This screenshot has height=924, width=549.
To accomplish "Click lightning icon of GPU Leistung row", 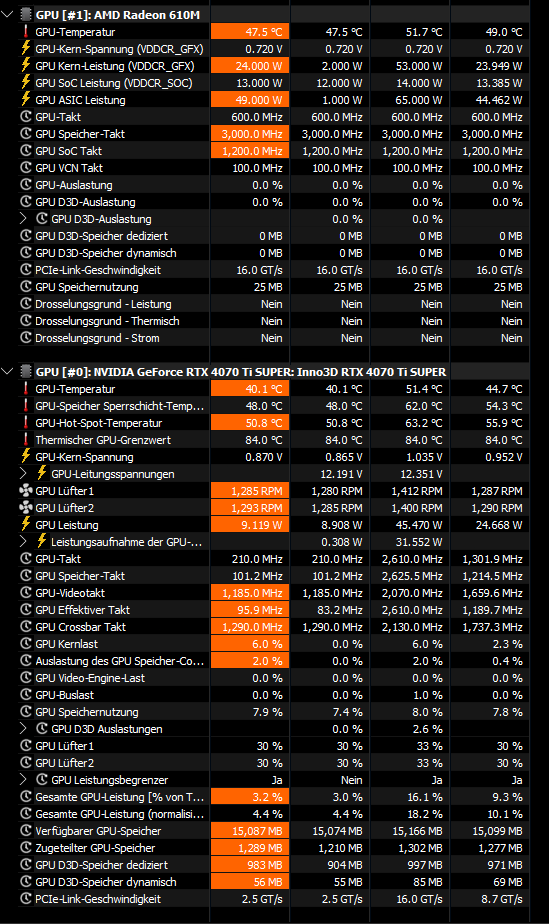I will 25,524.
